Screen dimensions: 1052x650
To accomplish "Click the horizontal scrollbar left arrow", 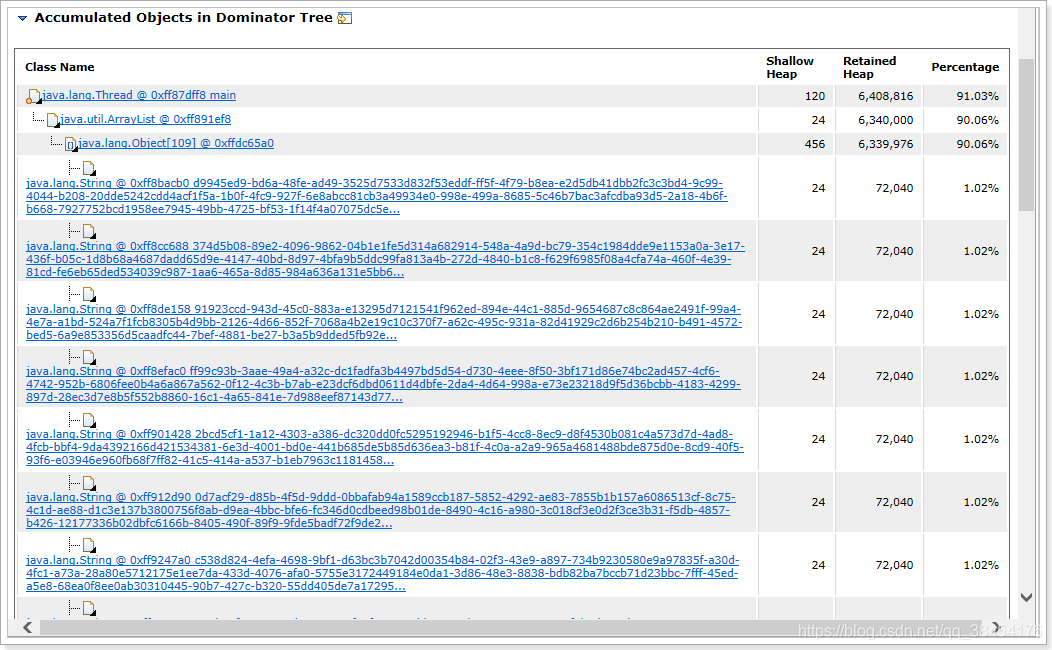I will tap(28, 627).
